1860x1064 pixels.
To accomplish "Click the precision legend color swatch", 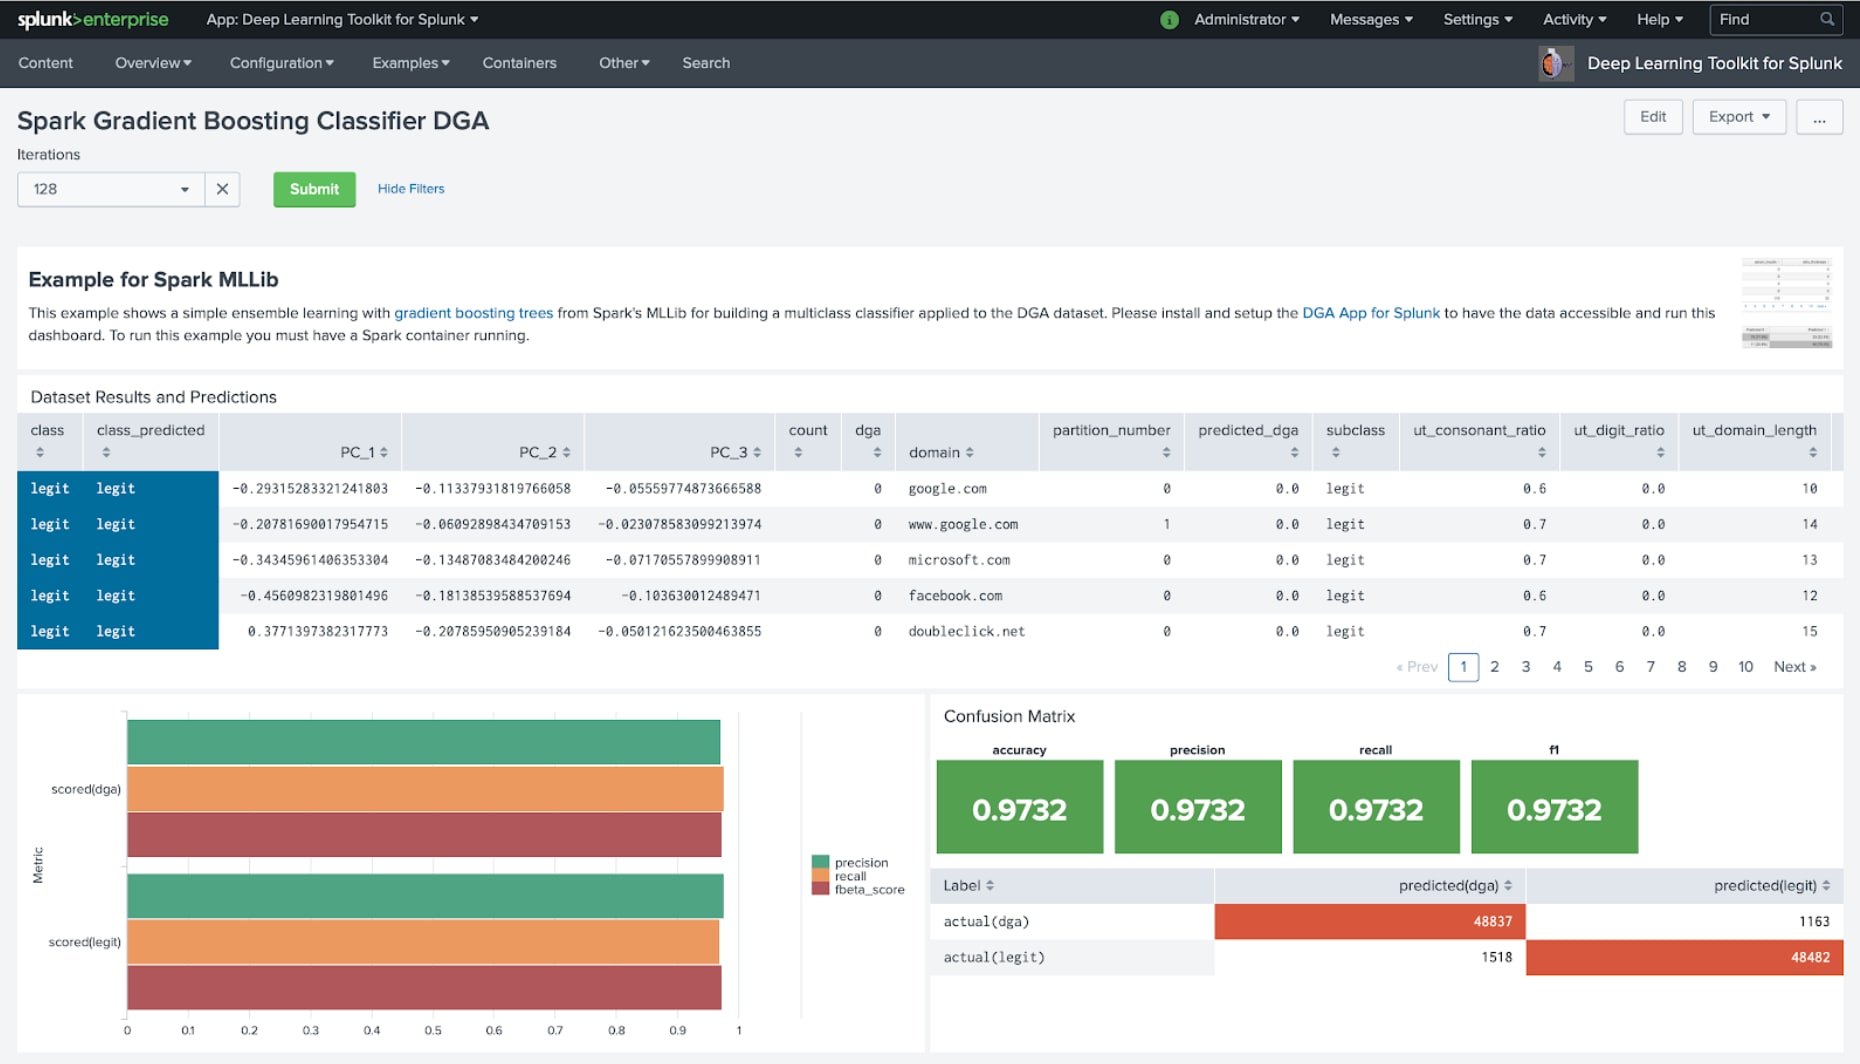I will pos(820,862).
